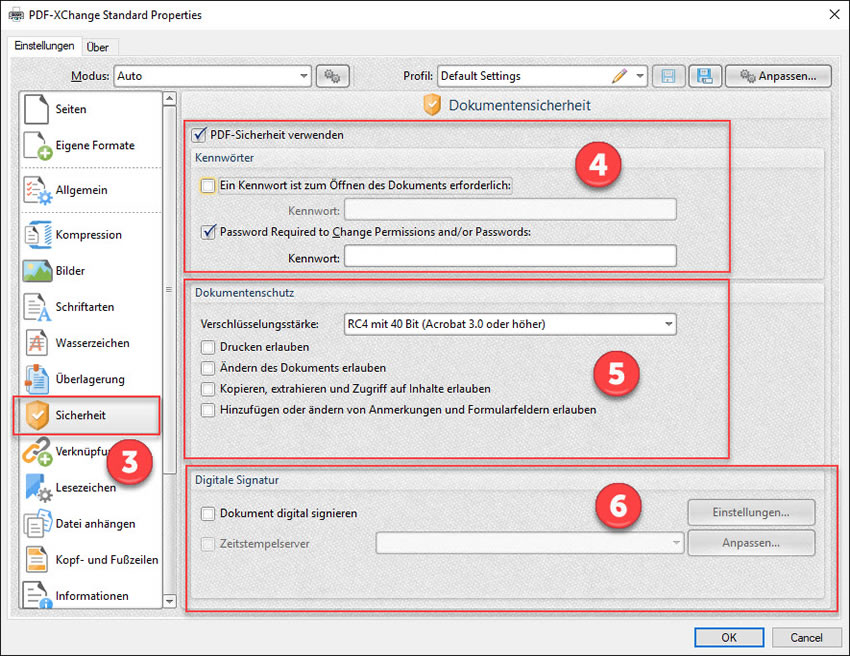Open the Seiten page icon
The width and height of the screenshot is (850, 656).
36,109
